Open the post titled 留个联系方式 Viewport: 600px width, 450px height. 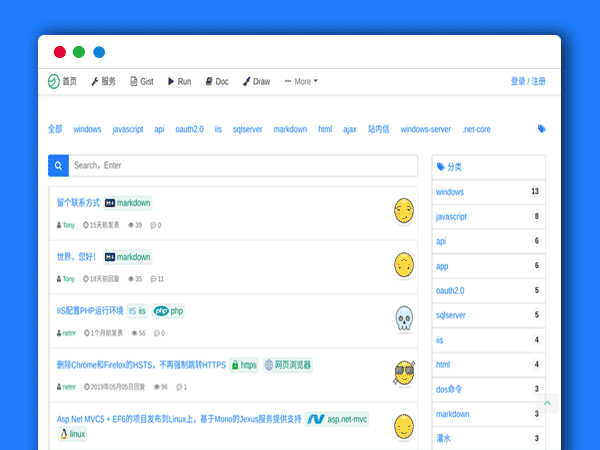point(78,202)
